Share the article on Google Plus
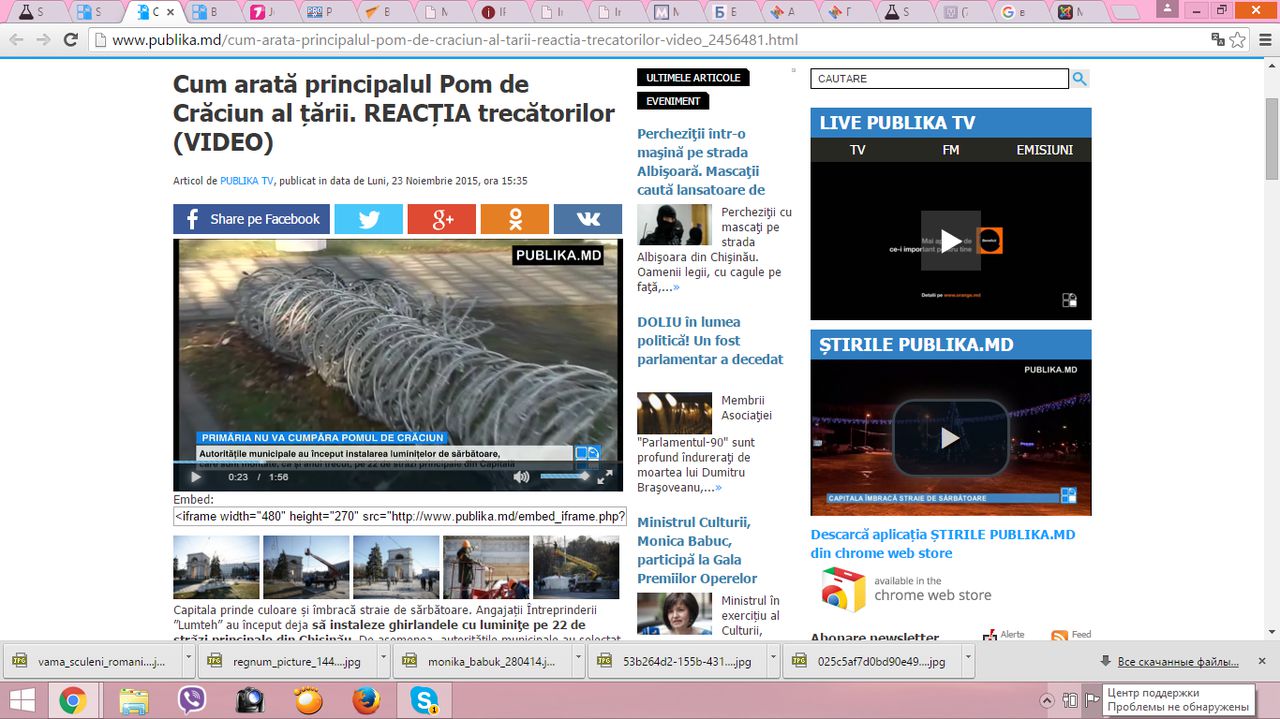 [441, 219]
